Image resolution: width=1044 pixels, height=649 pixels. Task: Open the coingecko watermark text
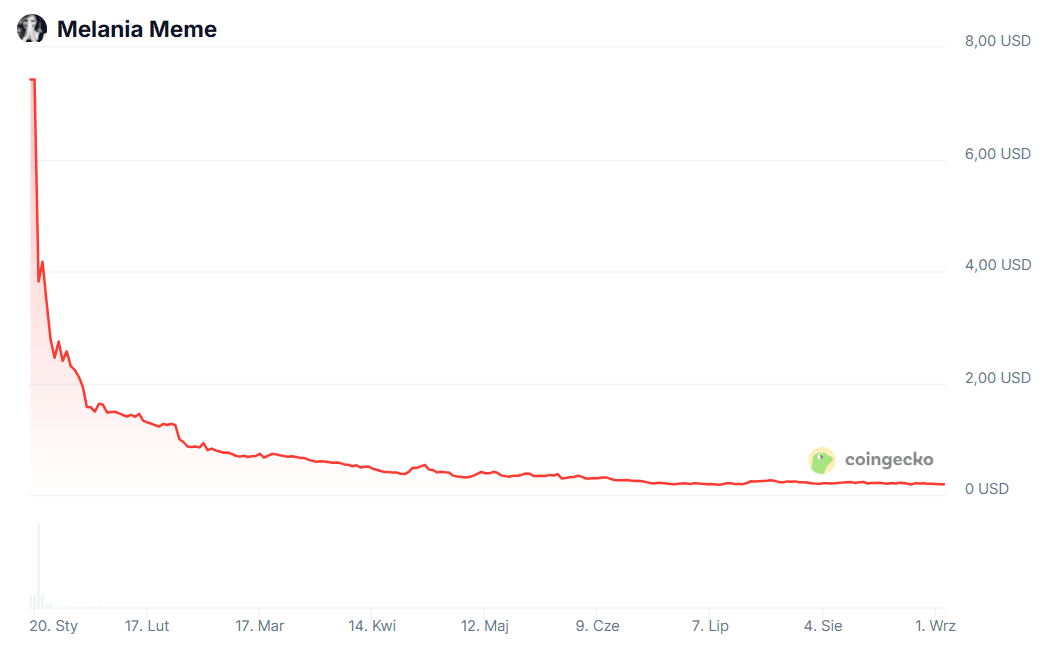(889, 459)
